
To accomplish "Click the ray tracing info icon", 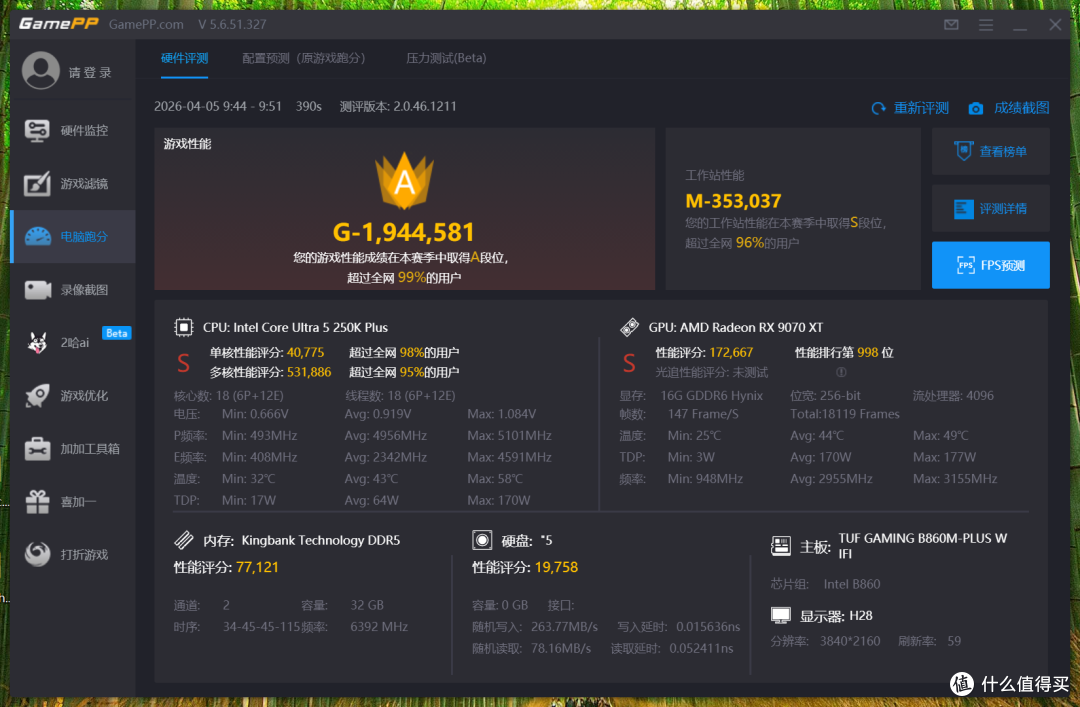I will 841,372.
